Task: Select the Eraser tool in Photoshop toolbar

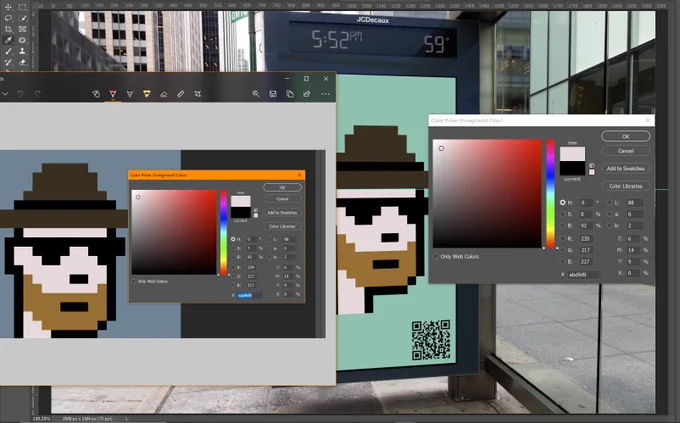Action: coord(22,62)
